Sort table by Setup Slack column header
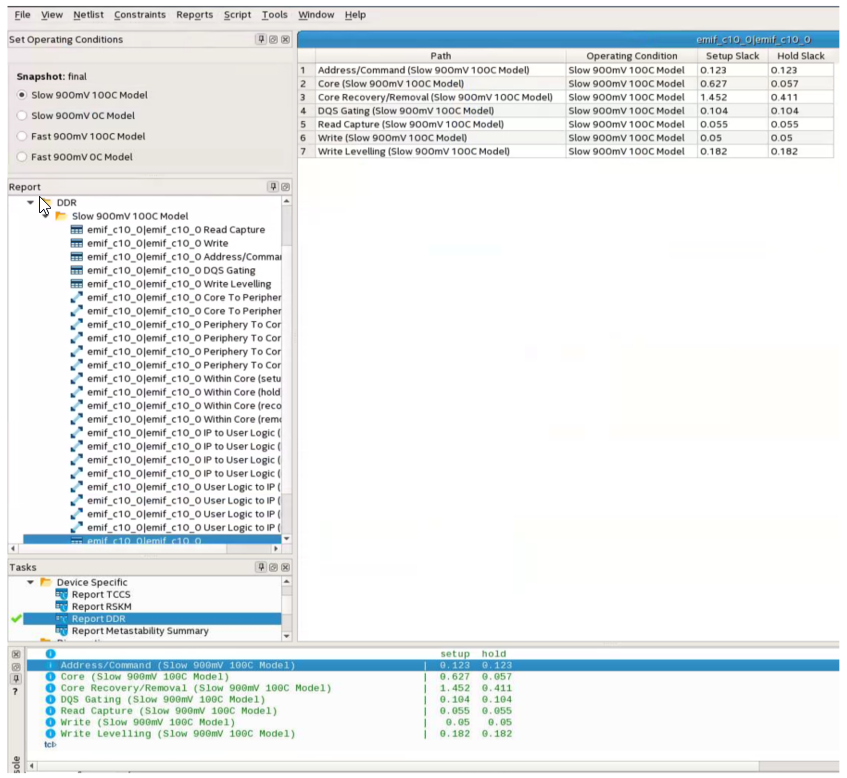Image resolution: width=847 pixels, height=778 pixels. pos(732,56)
